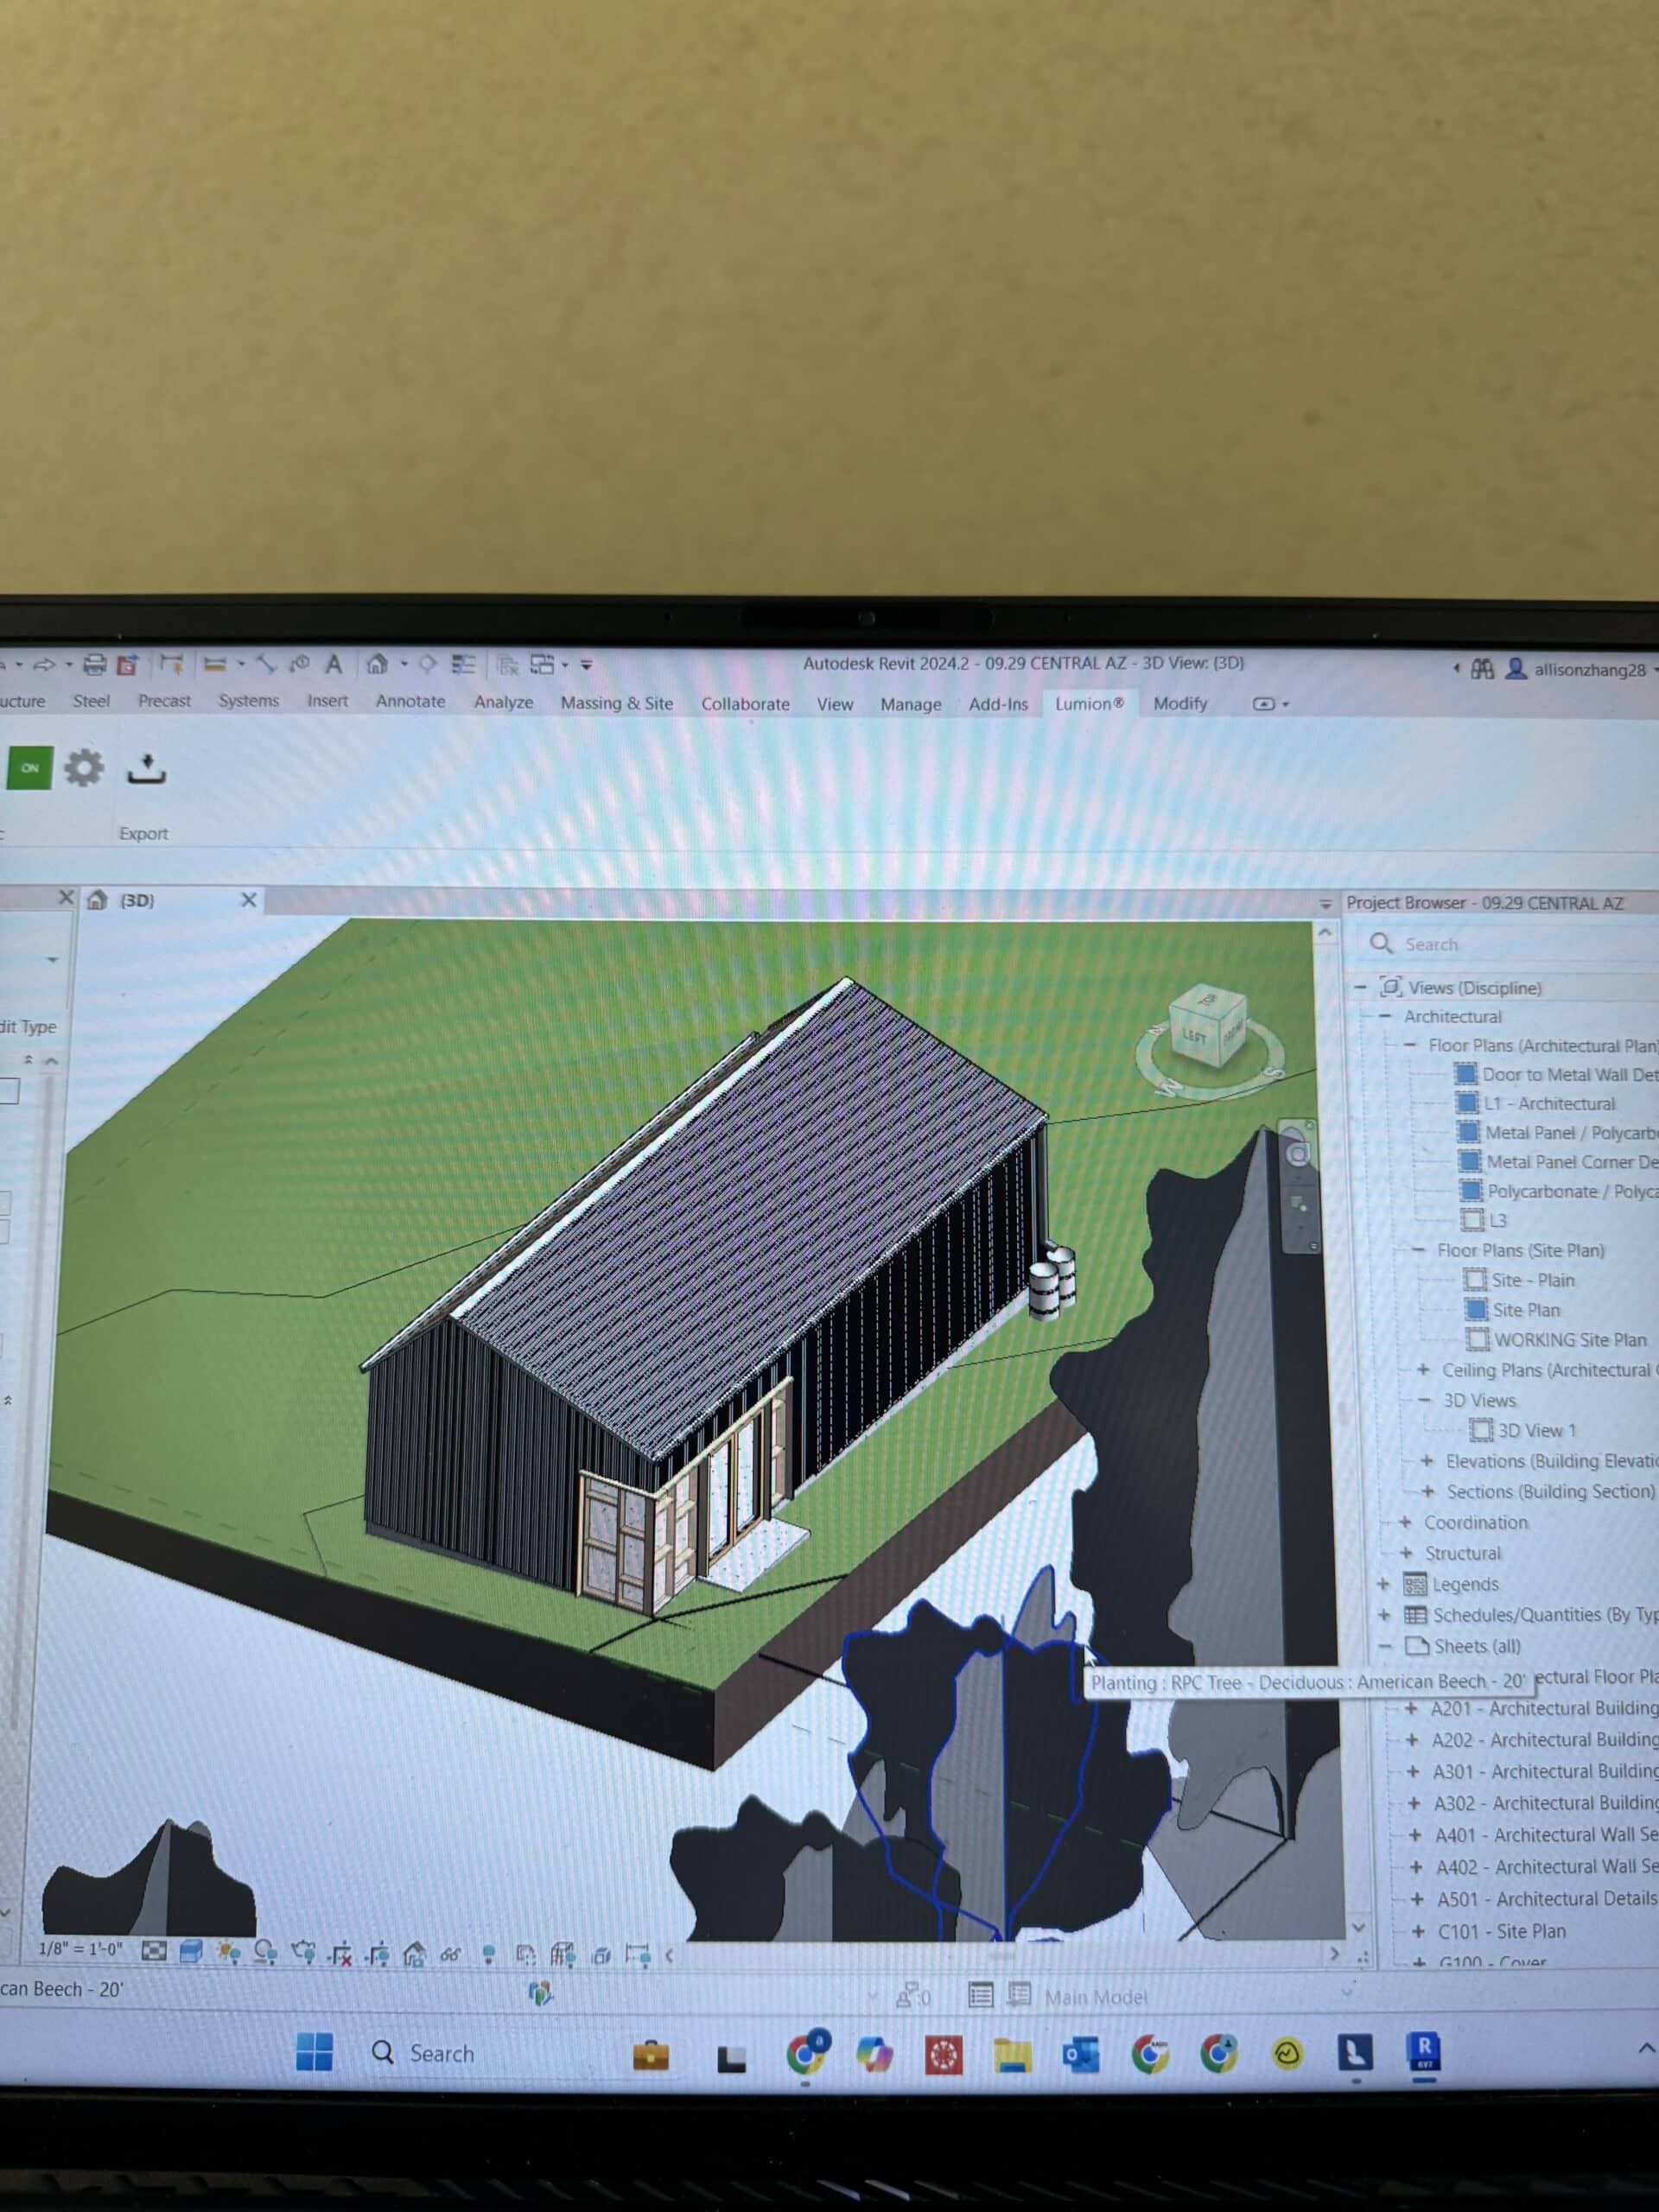This screenshot has height=2212, width=1659.
Task: Toggle shadows icon in view control bar
Action: click(x=265, y=1952)
